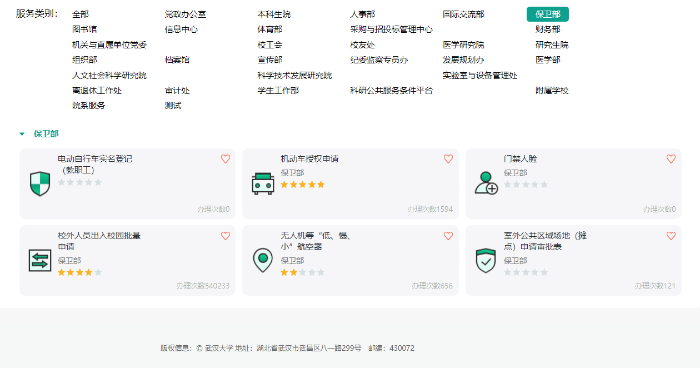Click the 校外人员出入校园批量申请 title
This screenshot has width=700, height=368.
tap(99, 241)
